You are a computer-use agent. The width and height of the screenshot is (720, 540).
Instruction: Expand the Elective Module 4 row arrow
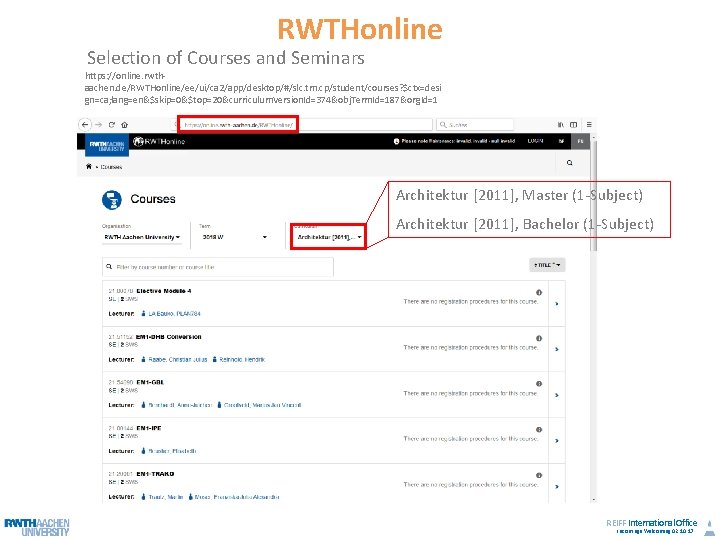[557, 304]
